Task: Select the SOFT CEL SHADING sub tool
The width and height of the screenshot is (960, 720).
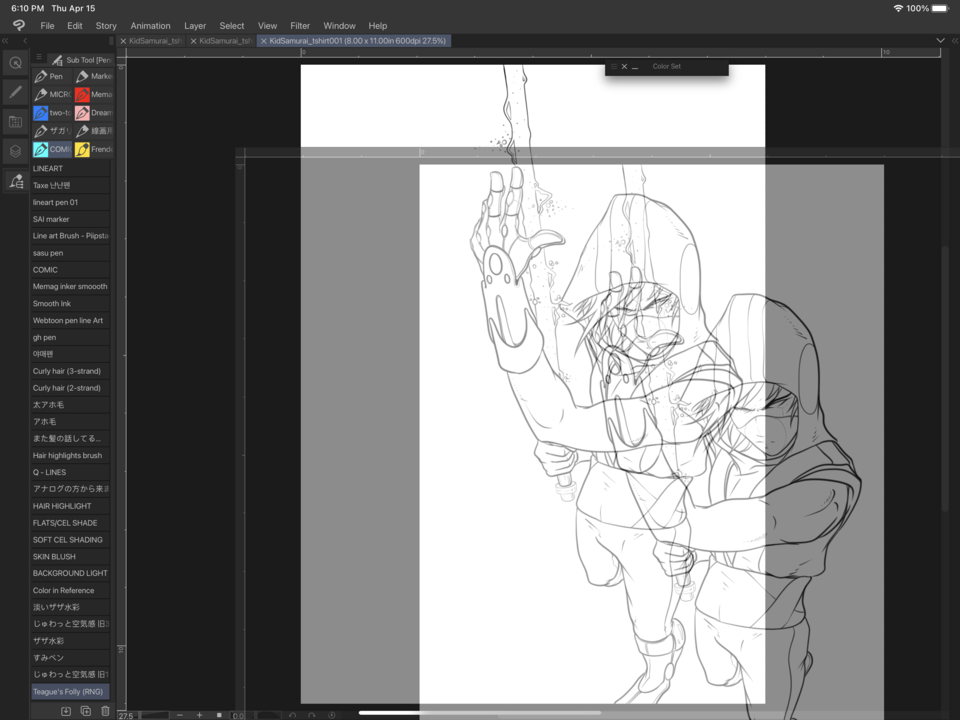Action: click(70, 540)
